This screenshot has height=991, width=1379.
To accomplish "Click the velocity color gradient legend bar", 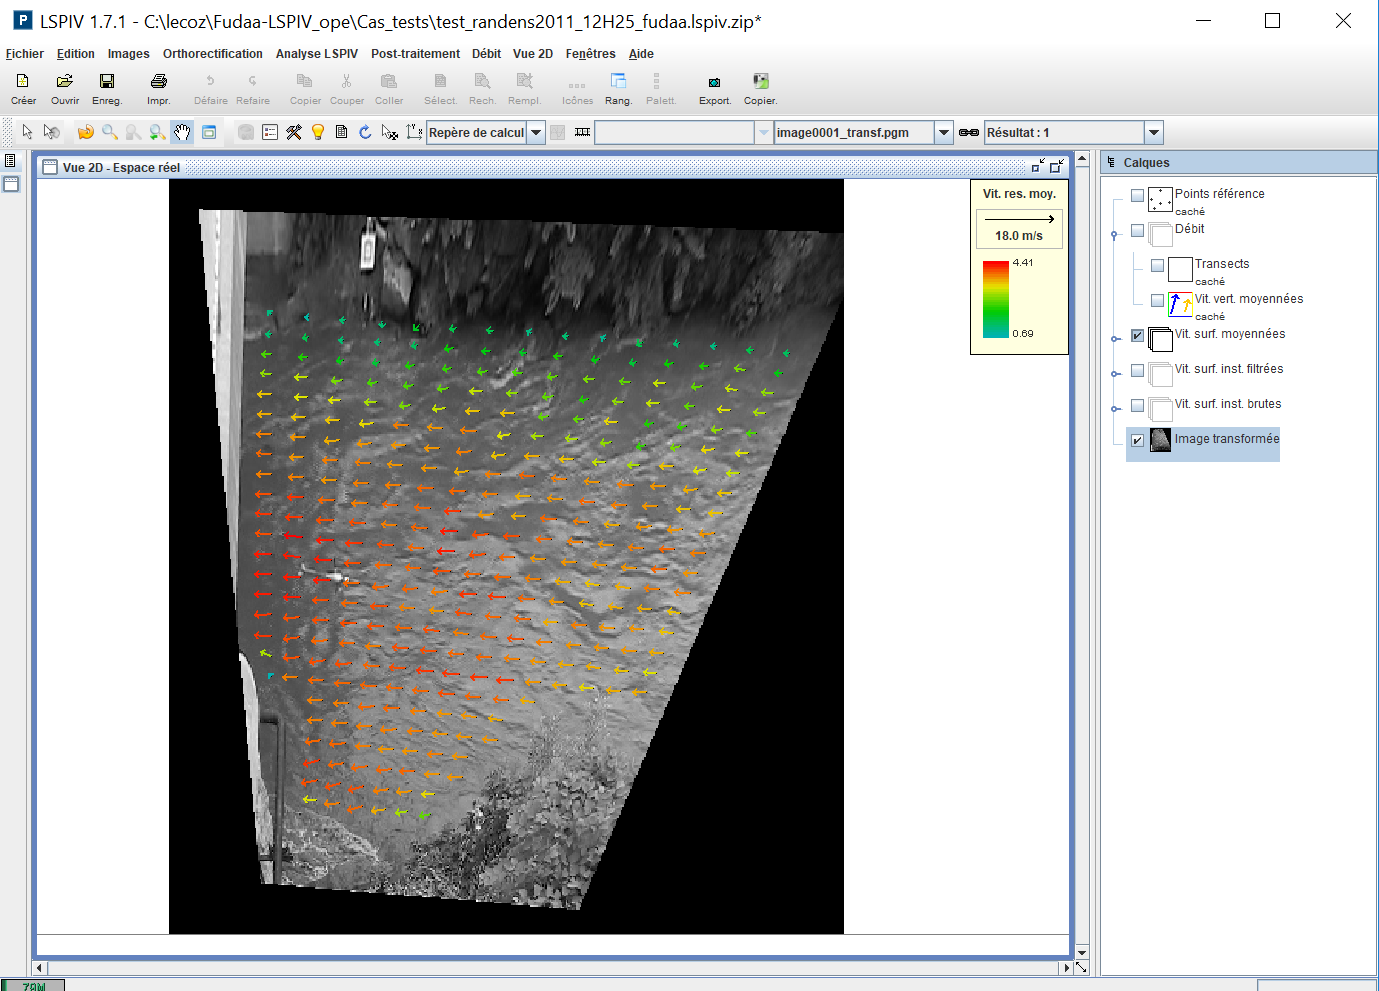I will point(996,299).
